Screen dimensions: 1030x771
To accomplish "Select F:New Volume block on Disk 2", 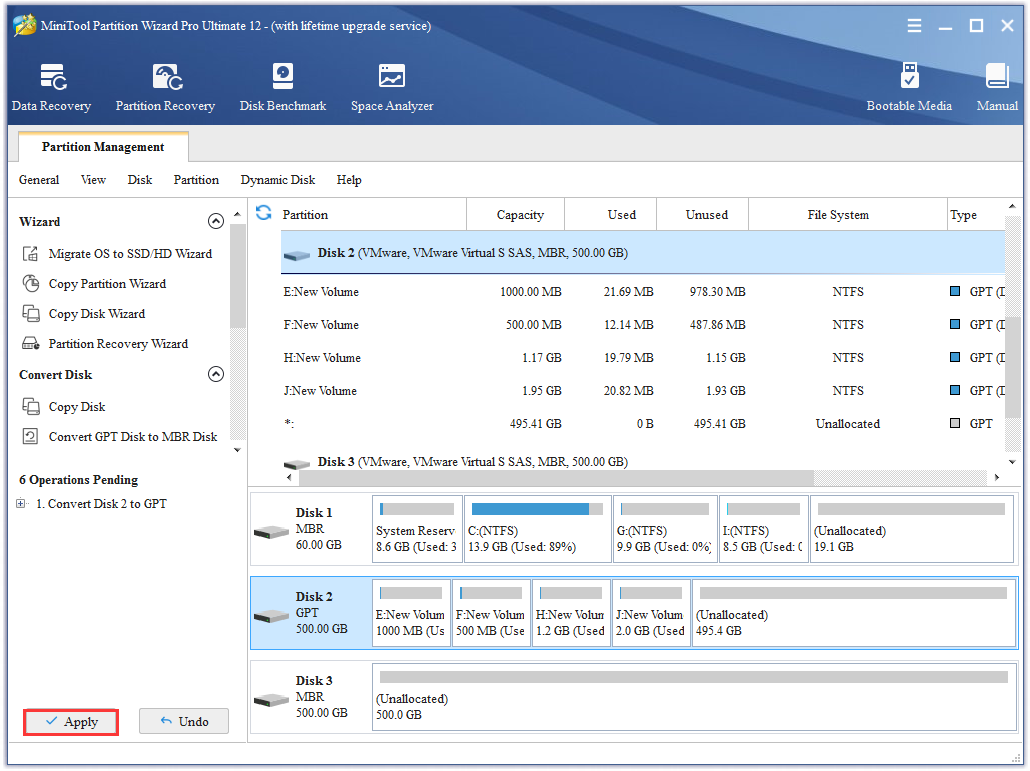I will tap(491, 613).
